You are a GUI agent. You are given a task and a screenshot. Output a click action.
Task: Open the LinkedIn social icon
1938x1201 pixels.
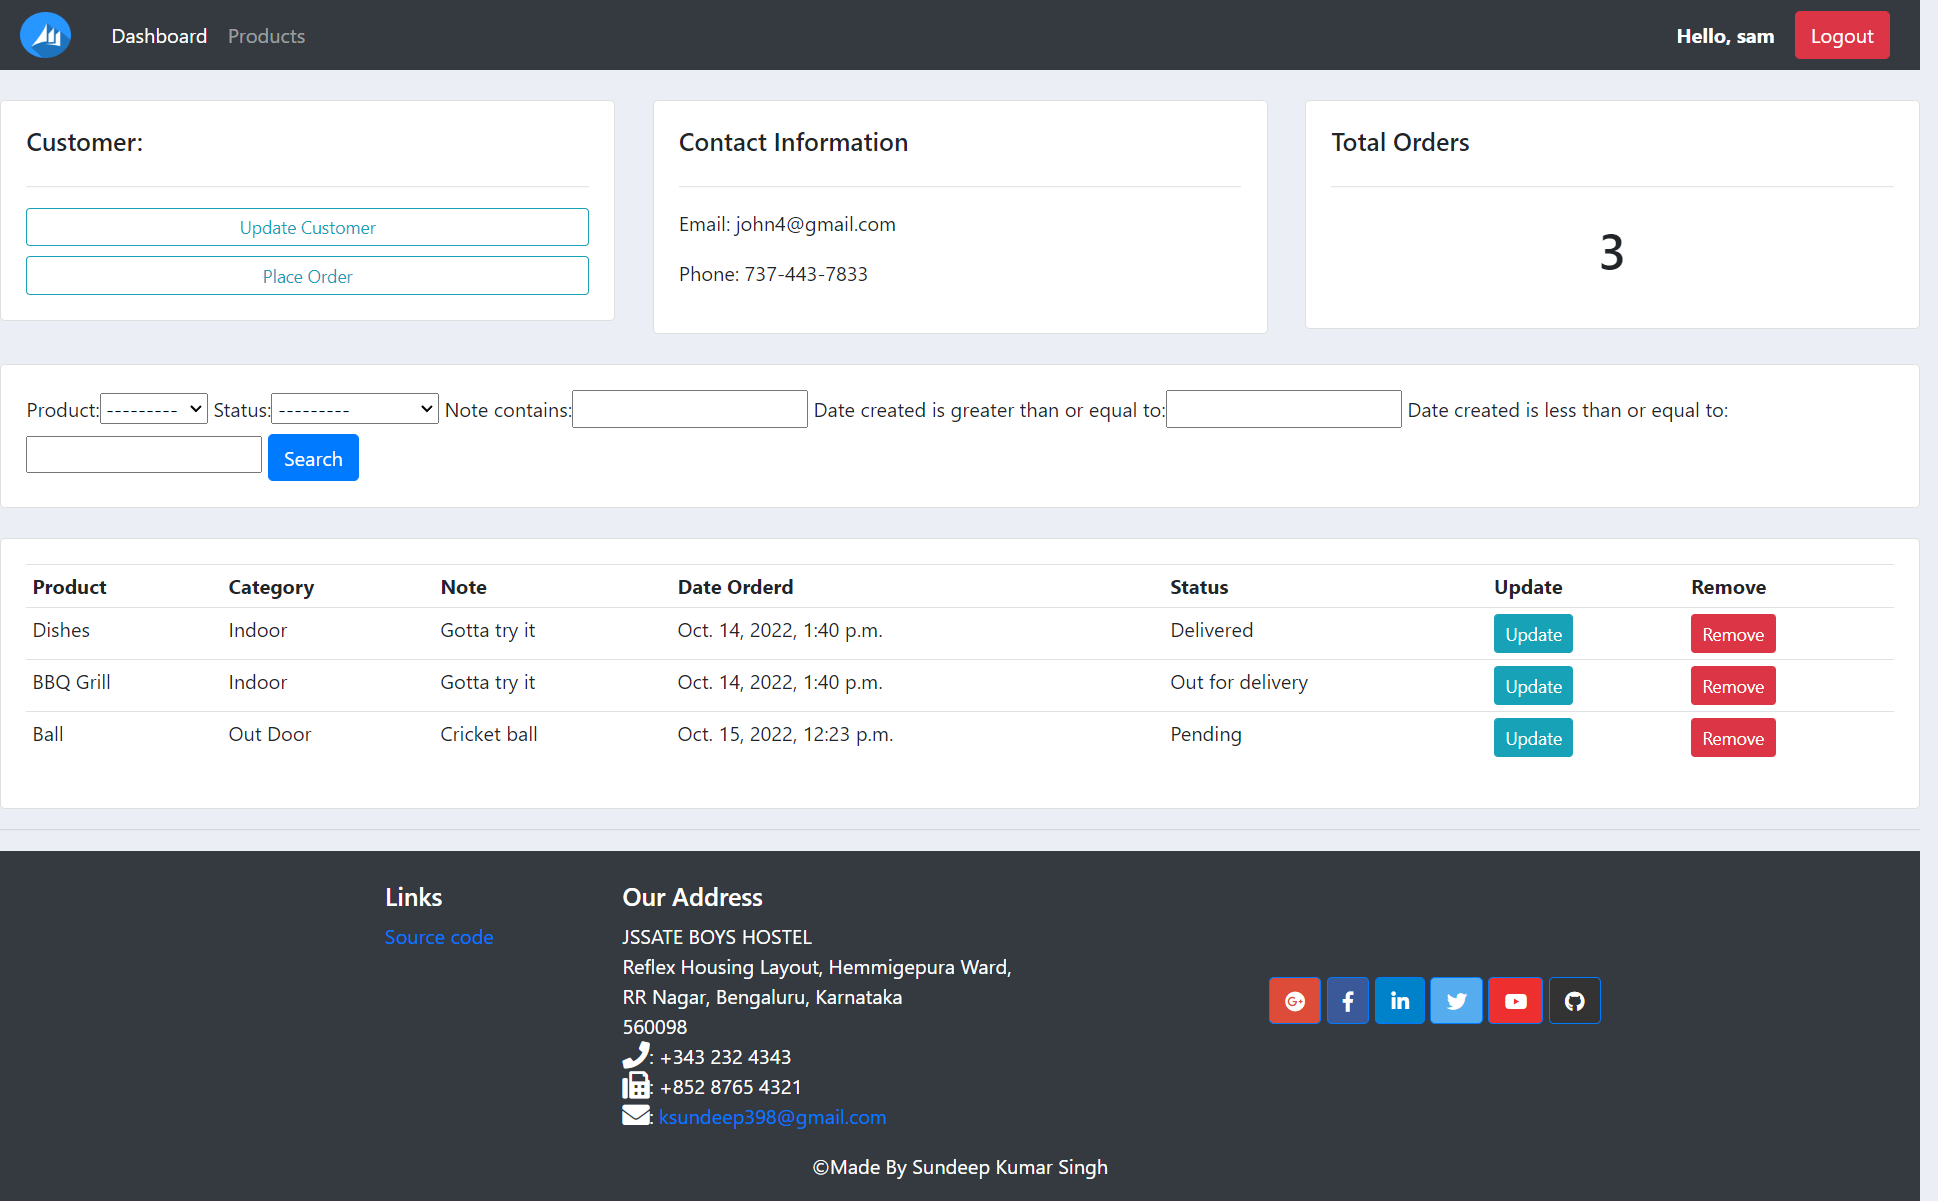pos(1399,1000)
